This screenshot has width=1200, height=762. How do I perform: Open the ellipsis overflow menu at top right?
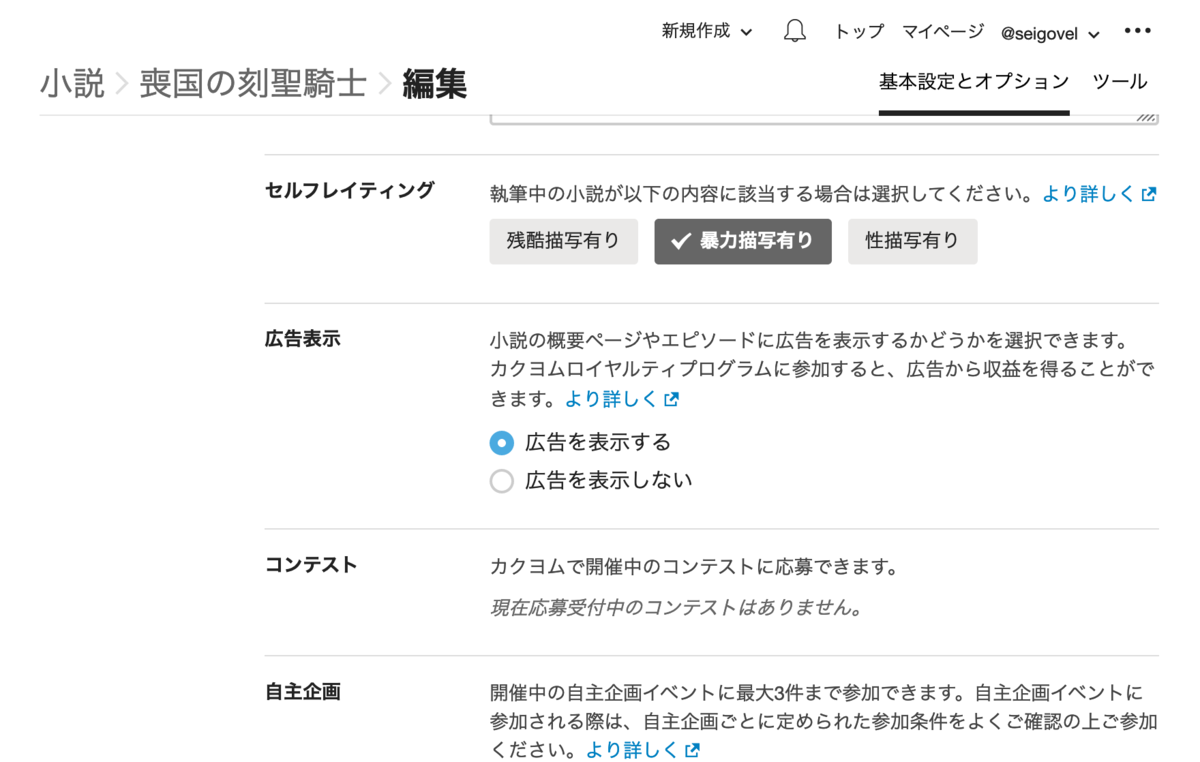1138,31
